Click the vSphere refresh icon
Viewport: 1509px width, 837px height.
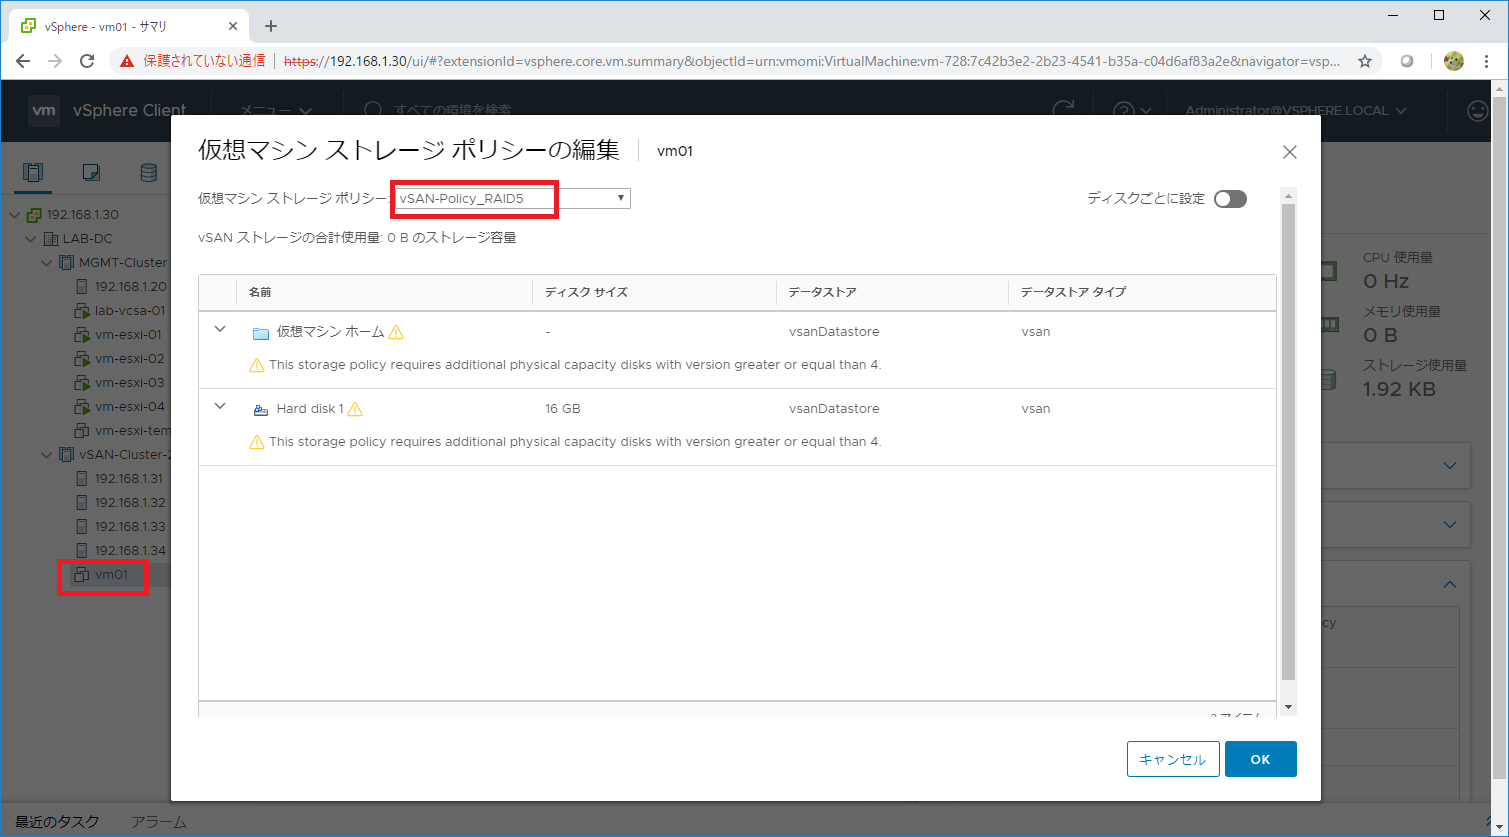pos(1064,110)
